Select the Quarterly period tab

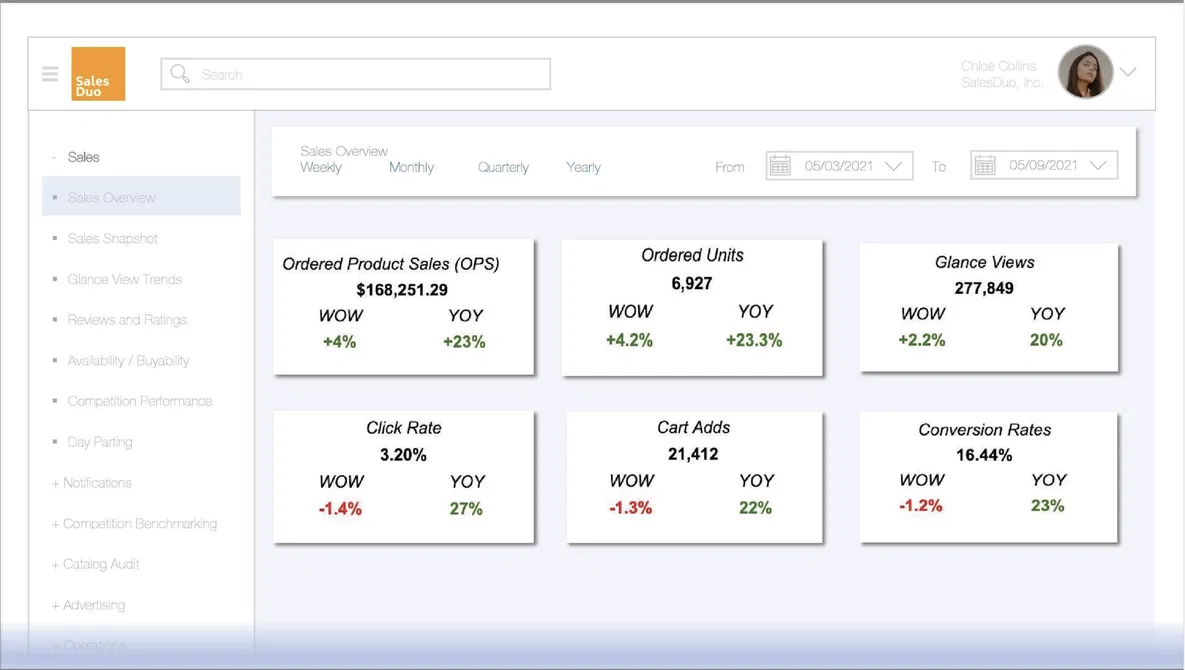pos(503,168)
